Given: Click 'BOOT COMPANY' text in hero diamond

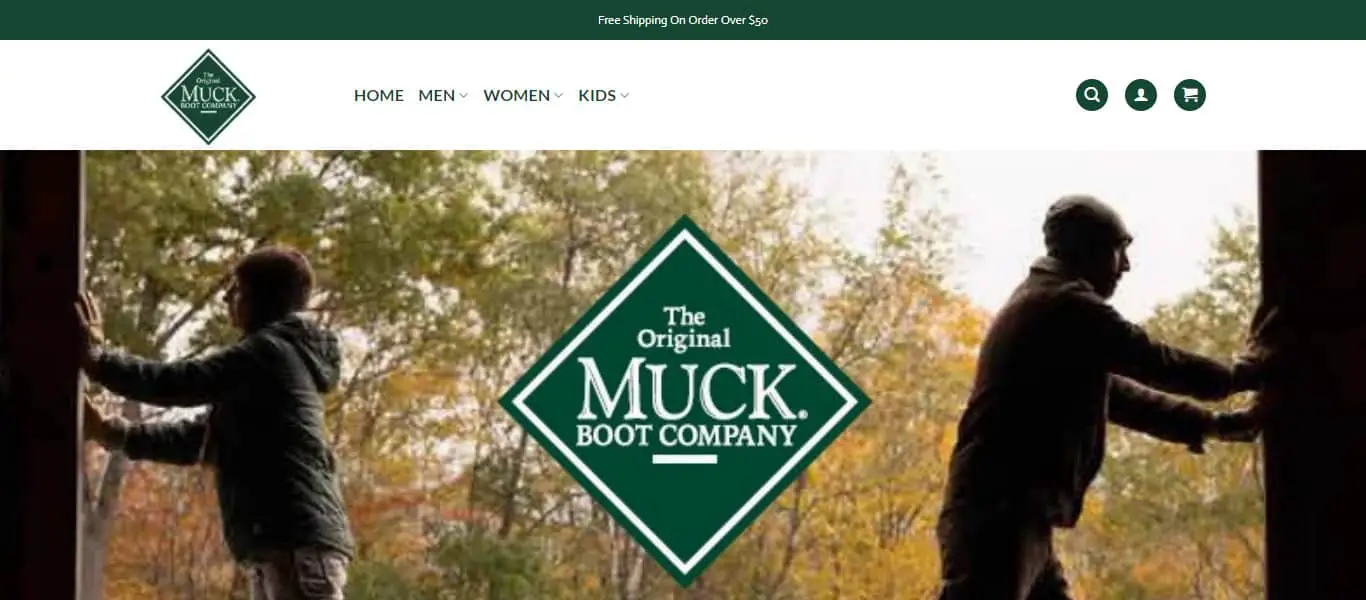Looking at the screenshot, I should [x=685, y=435].
